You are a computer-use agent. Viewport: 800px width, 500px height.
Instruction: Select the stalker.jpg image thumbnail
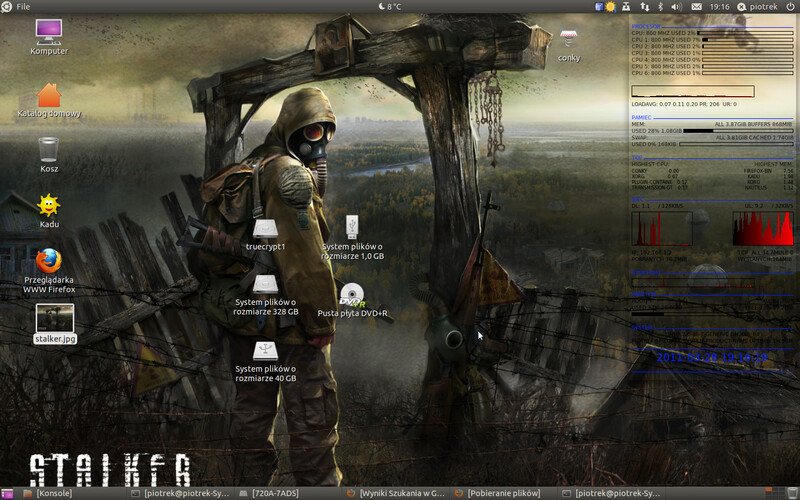click(x=54, y=319)
